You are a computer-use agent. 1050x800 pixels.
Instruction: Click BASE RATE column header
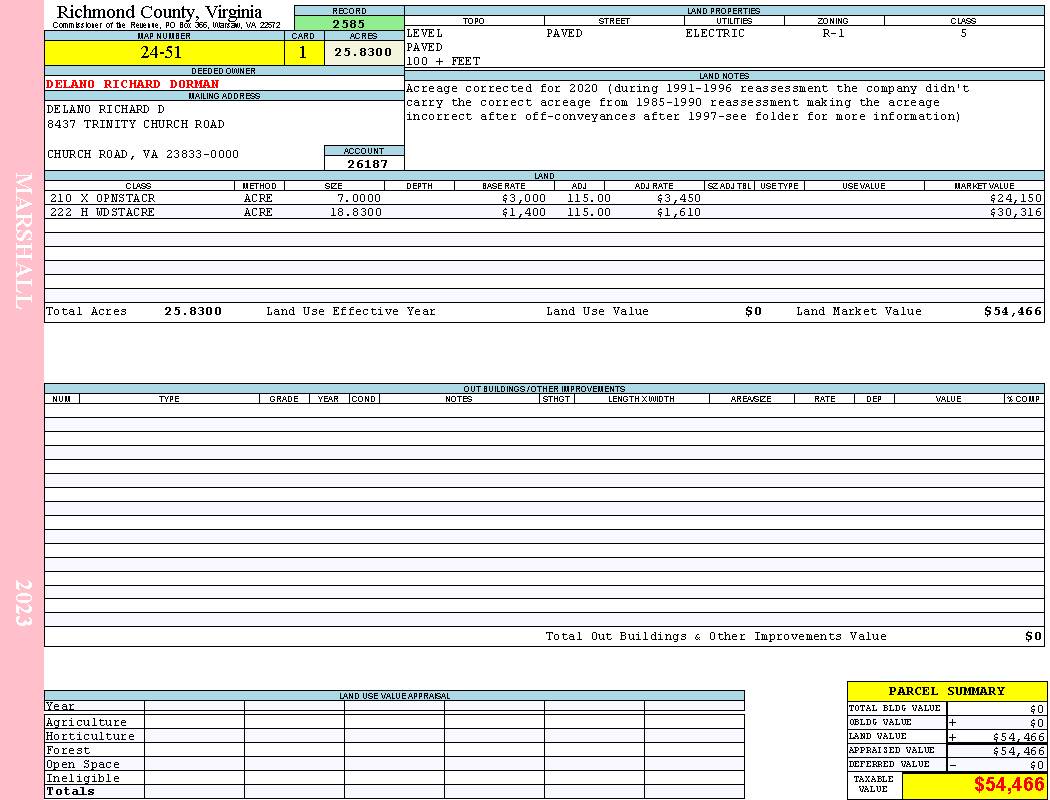point(504,186)
